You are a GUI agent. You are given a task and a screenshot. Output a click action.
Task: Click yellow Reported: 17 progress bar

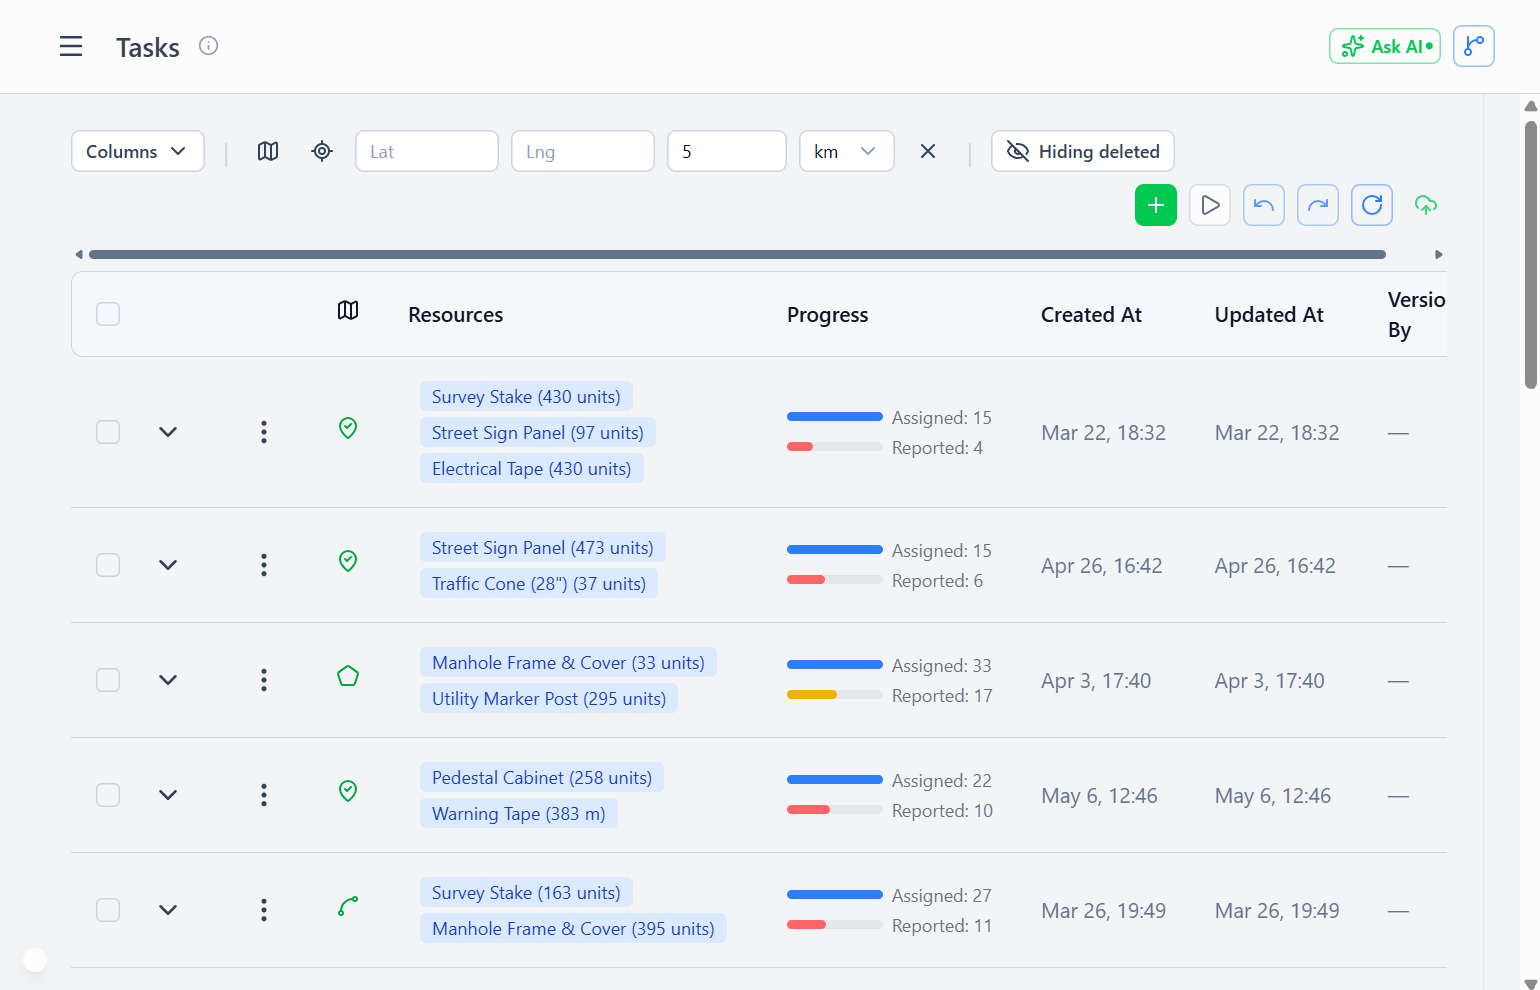tap(835, 695)
